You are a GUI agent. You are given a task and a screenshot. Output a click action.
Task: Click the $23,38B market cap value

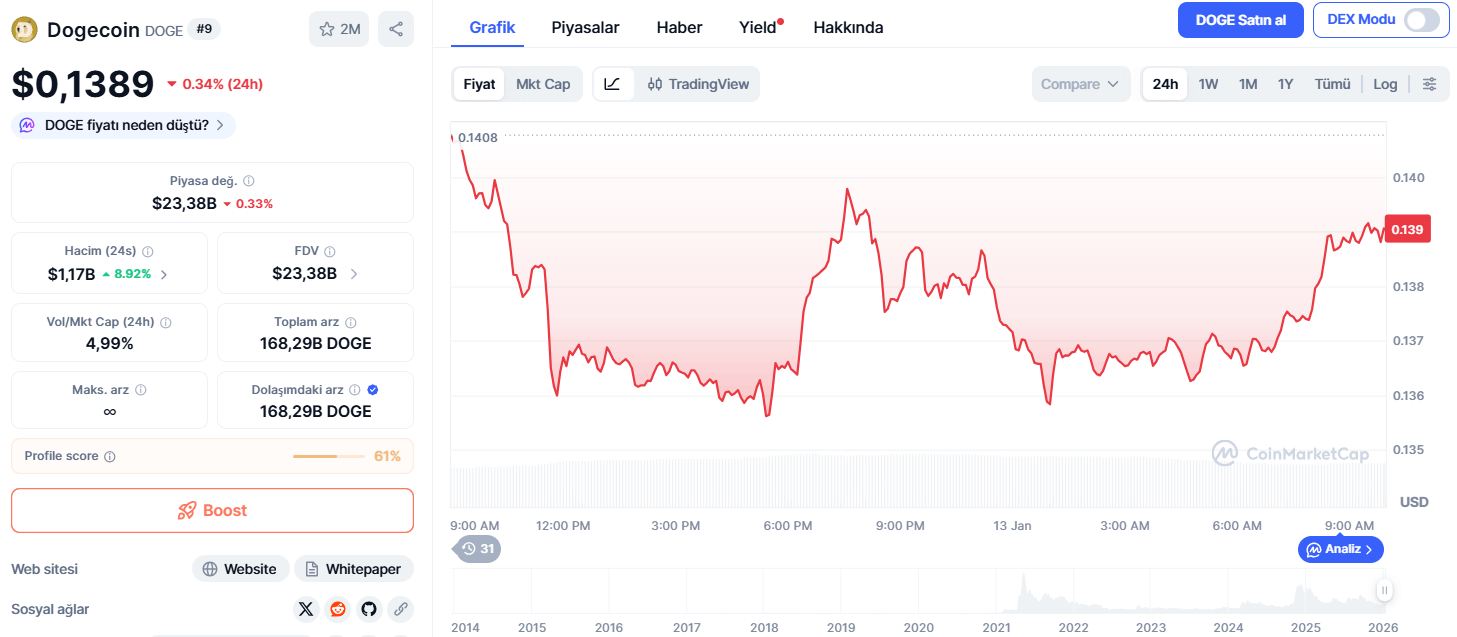click(x=184, y=203)
